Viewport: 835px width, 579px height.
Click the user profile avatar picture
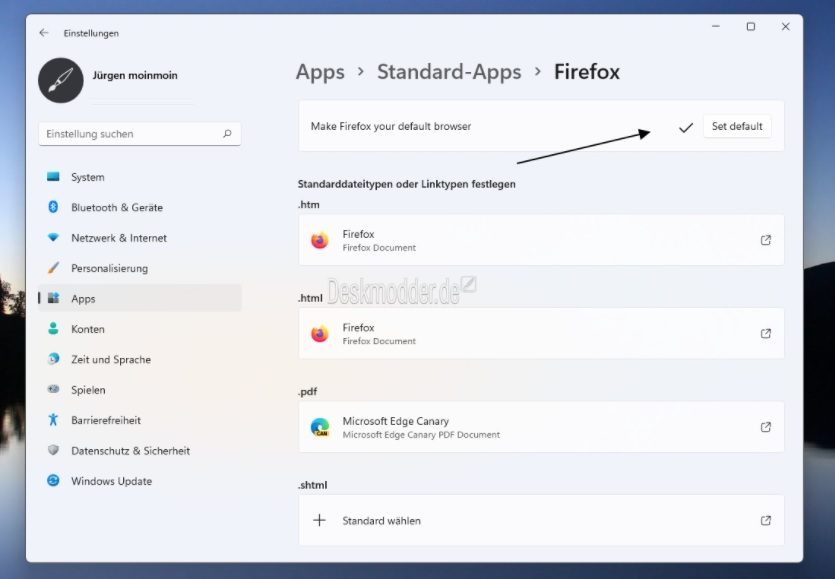point(60,80)
